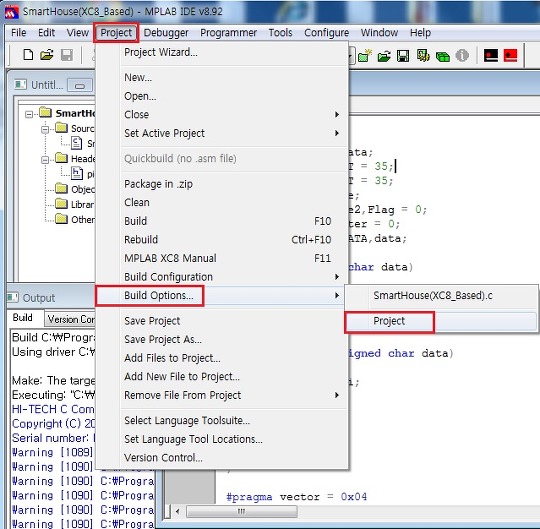Choose Open... in the Project menu
The height and width of the screenshot is (529, 540).
(x=222, y=96)
